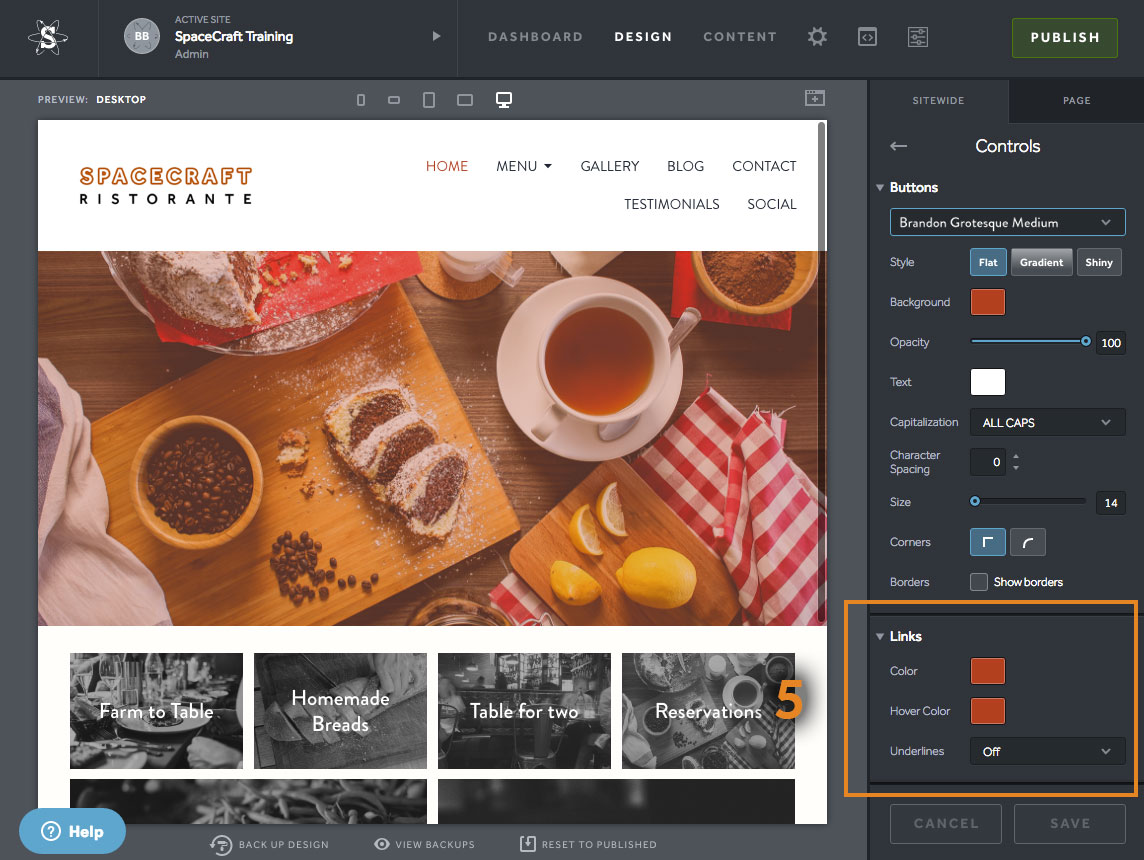The width and height of the screenshot is (1144, 860).
Task: Select the Sitewide tab
Action: [938, 101]
